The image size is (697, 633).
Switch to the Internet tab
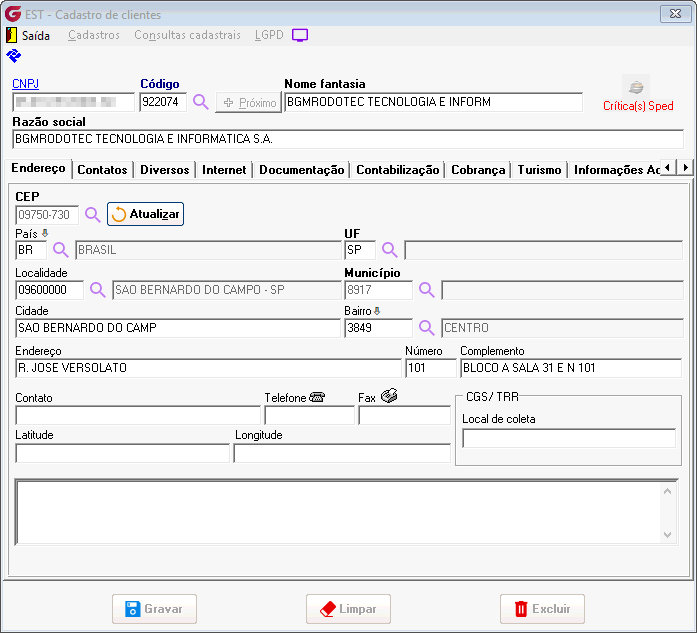(224, 170)
